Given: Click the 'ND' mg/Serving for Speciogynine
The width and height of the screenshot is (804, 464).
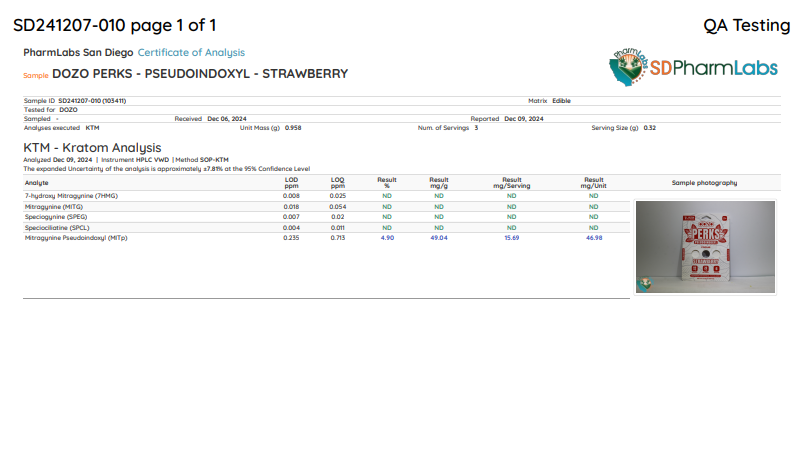Looking at the screenshot, I should 512,217.
